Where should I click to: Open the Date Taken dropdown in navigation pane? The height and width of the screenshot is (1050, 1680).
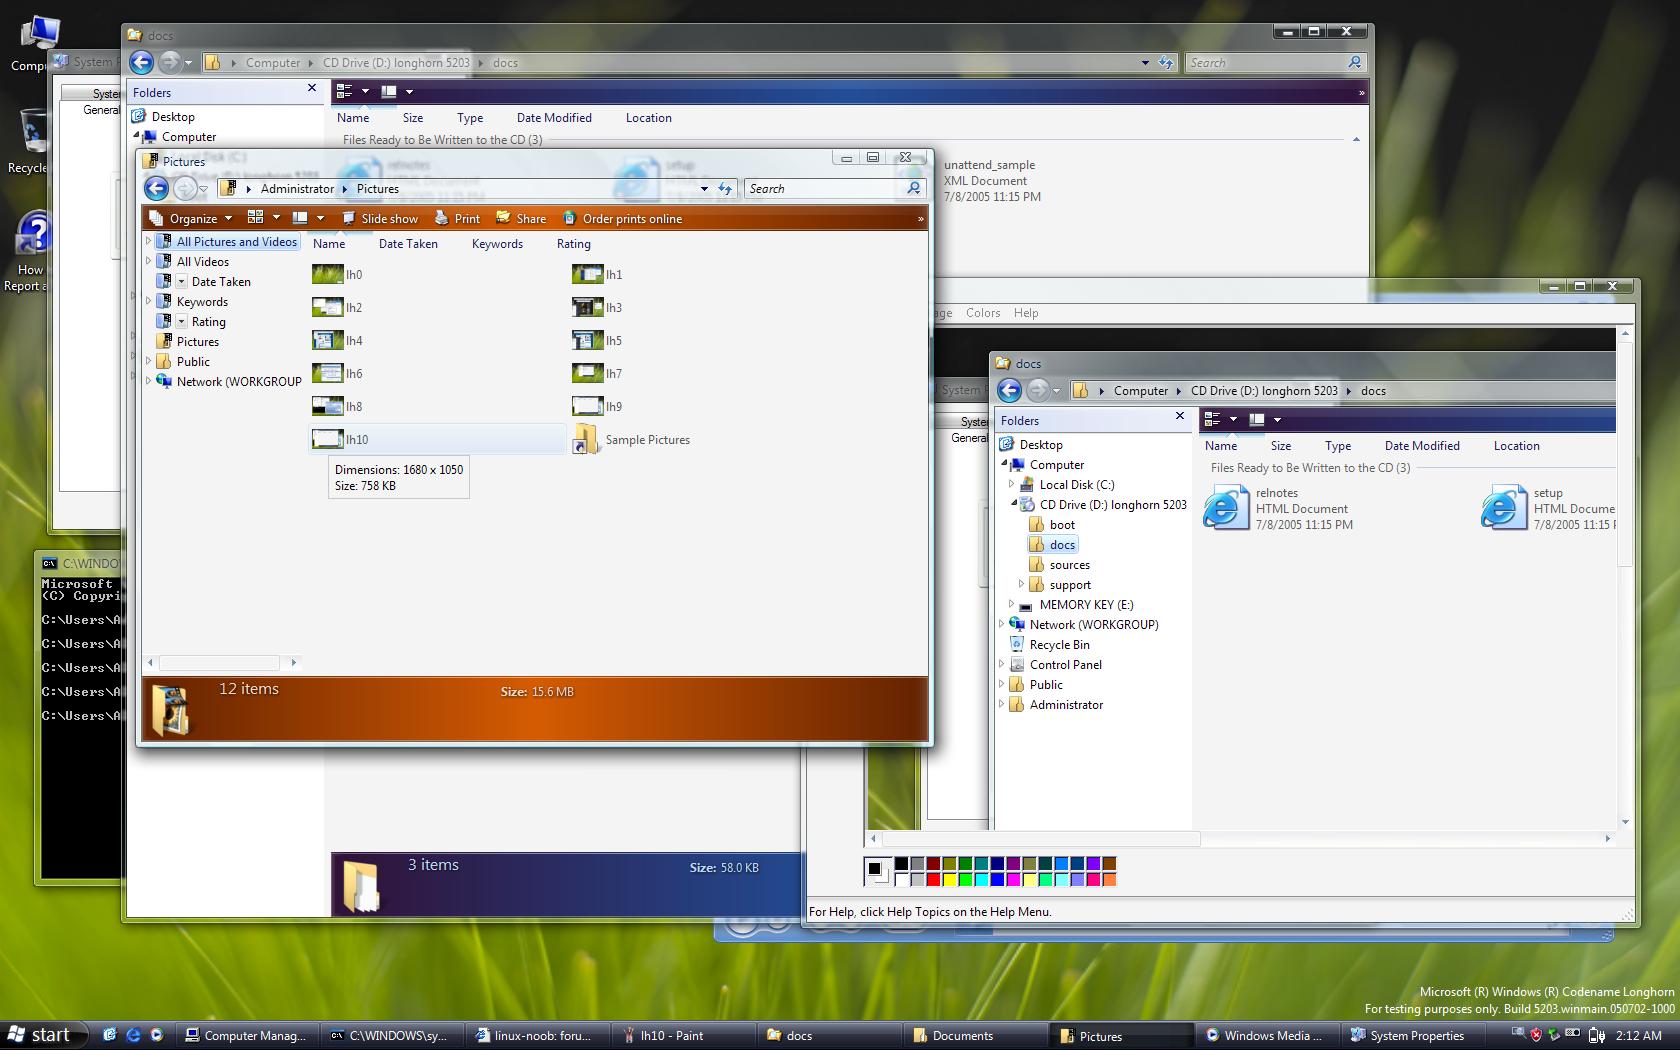click(182, 282)
